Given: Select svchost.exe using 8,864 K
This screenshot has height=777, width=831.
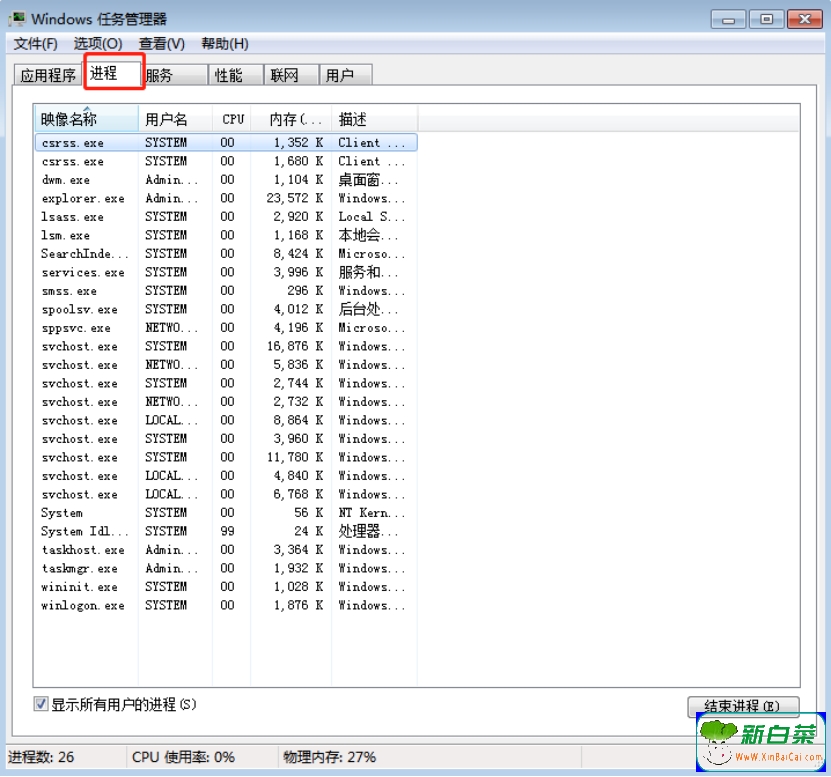Looking at the screenshot, I should click(x=226, y=420).
